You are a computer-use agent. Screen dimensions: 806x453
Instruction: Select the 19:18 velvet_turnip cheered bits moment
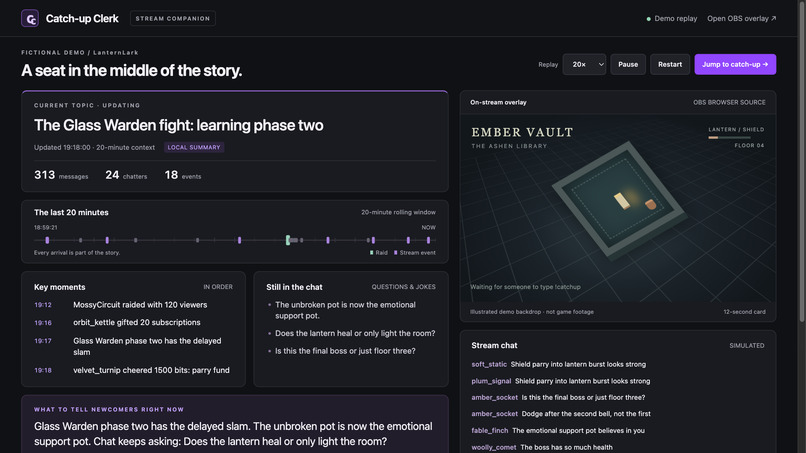133,370
